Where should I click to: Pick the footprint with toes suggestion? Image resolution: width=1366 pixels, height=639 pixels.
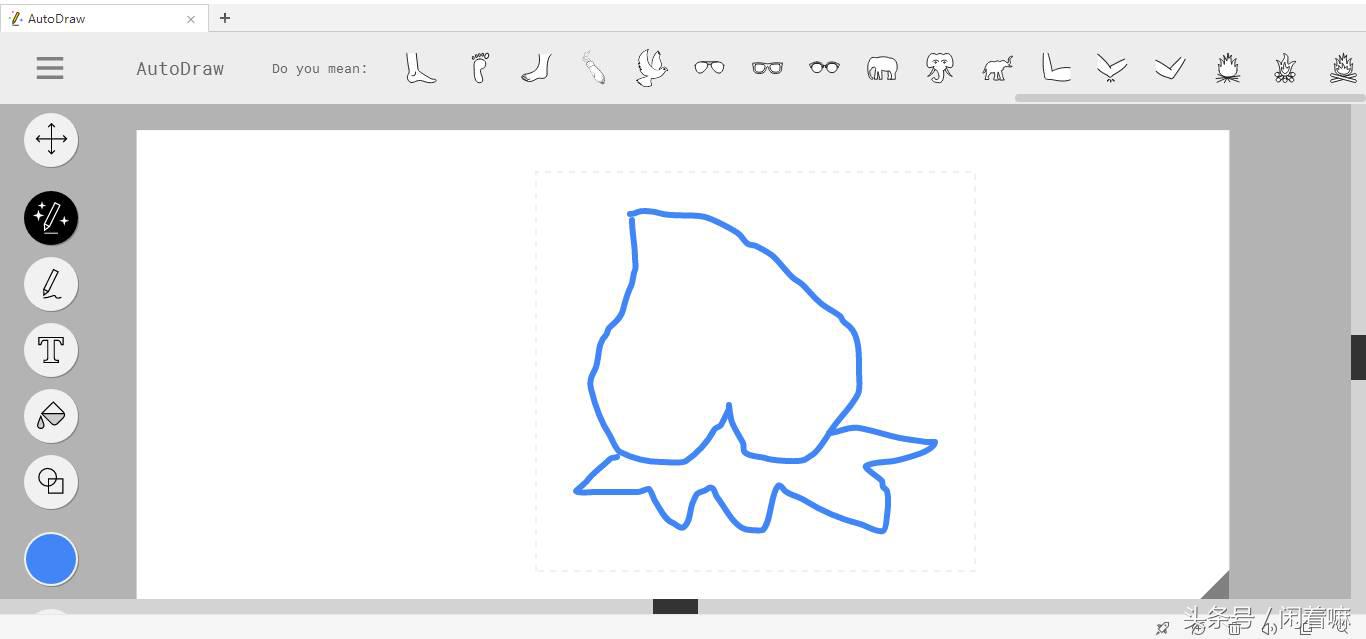point(480,68)
